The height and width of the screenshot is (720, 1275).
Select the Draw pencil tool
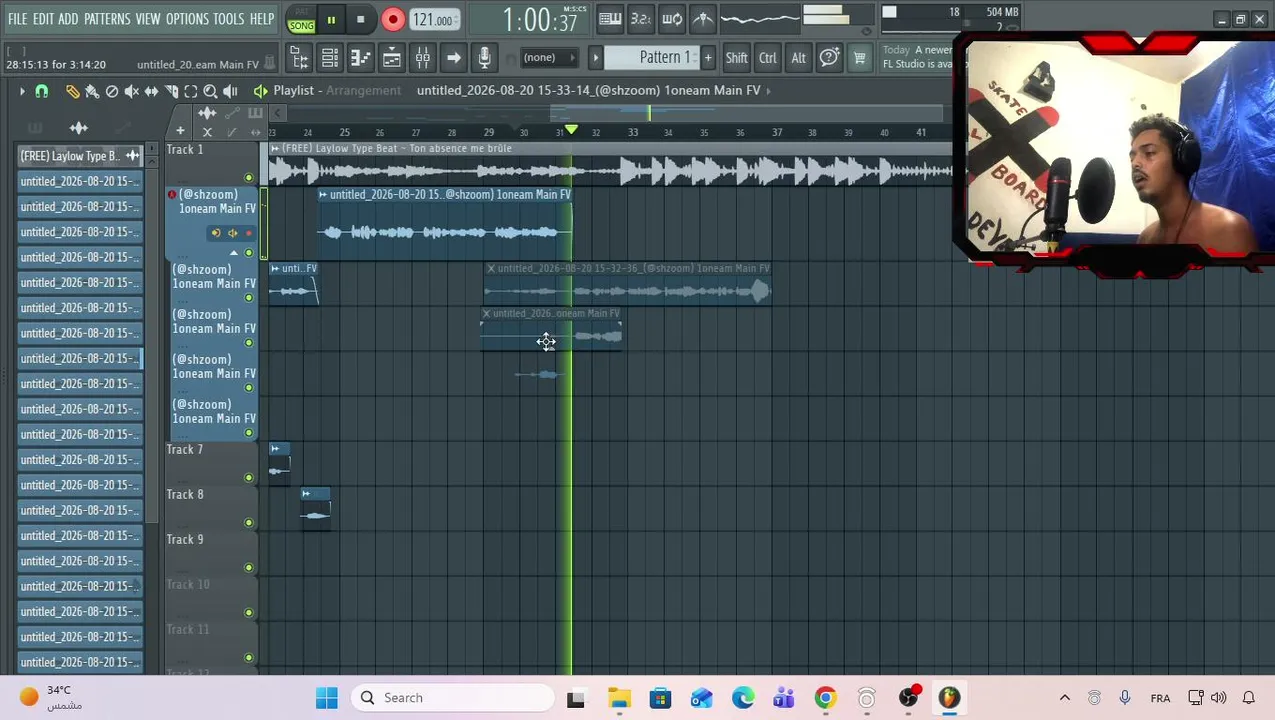point(72,91)
